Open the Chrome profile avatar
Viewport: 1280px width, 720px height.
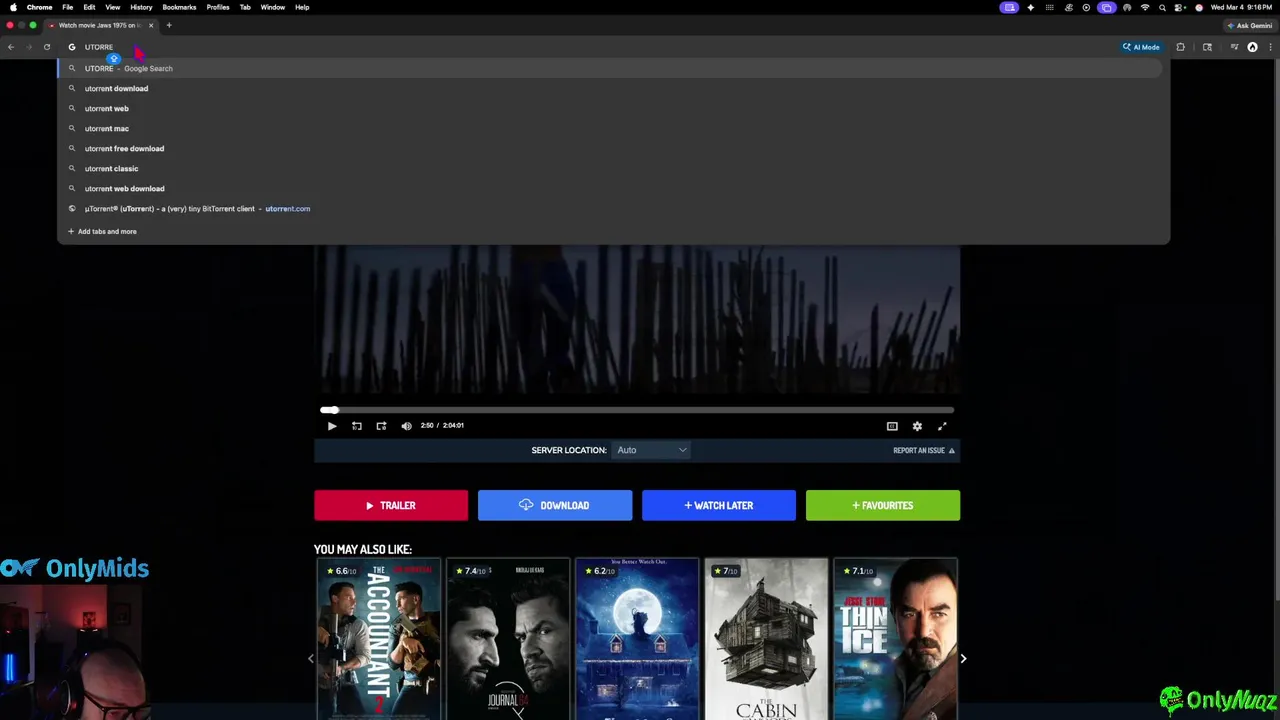coord(1252,47)
